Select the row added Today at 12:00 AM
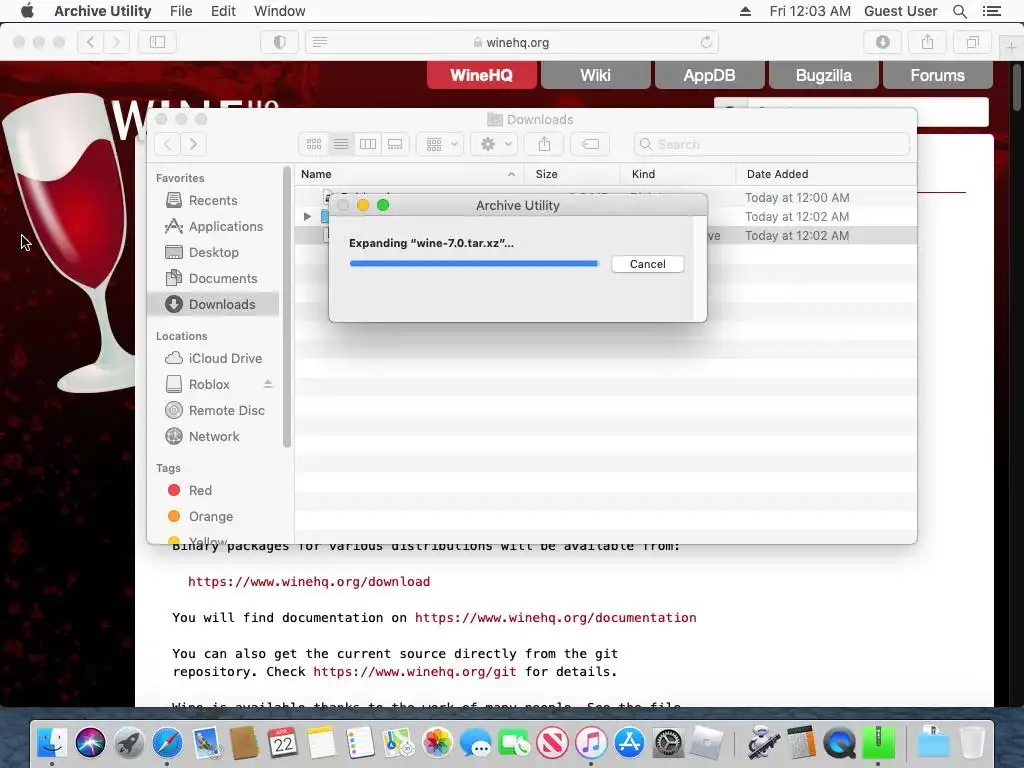The image size is (1024, 768). pyautogui.click(x=605, y=197)
